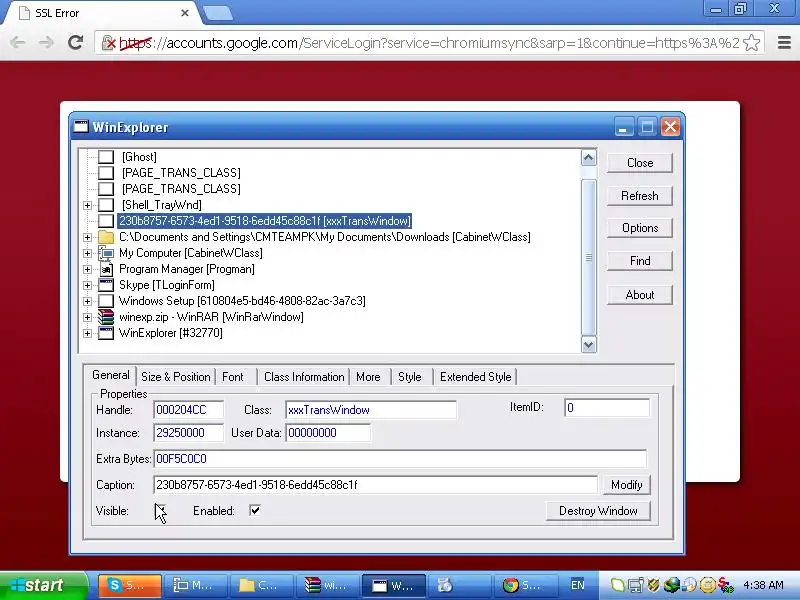Go back with the browser back arrow

click(18, 42)
